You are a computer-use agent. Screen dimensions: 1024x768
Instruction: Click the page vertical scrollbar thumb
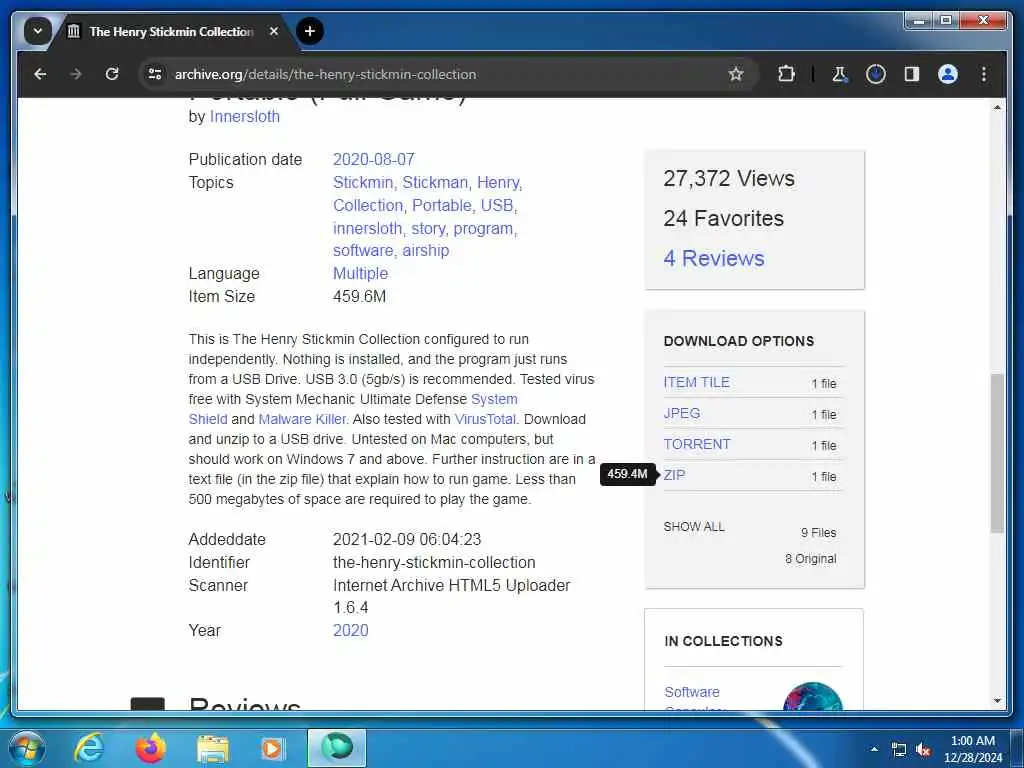(997, 453)
